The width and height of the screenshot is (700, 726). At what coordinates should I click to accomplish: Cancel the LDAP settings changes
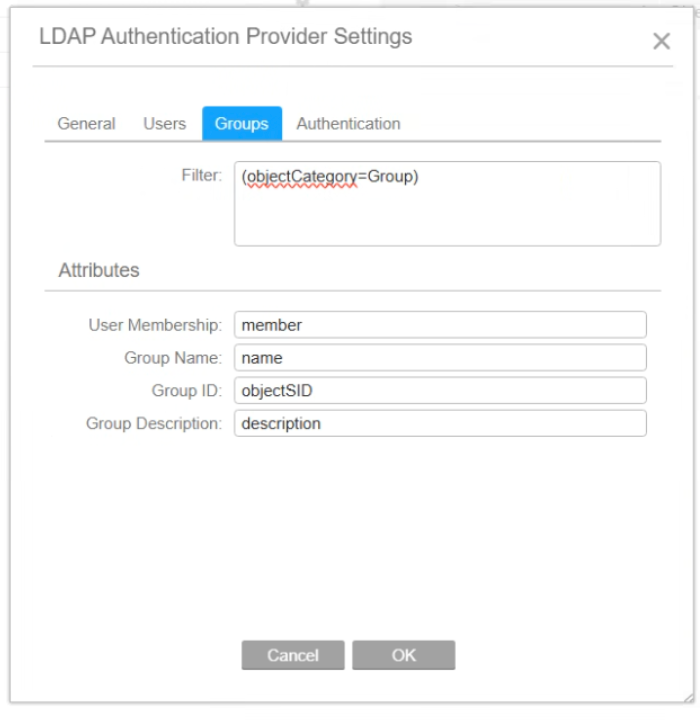tap(293, 655)
